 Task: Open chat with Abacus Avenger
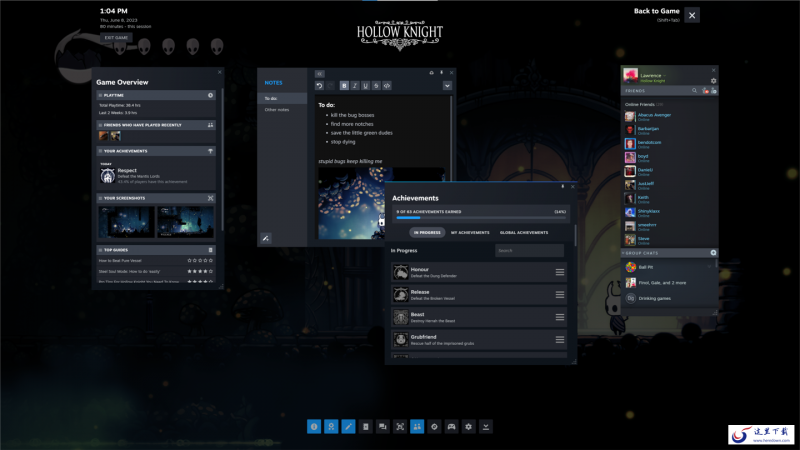(669, 117)
